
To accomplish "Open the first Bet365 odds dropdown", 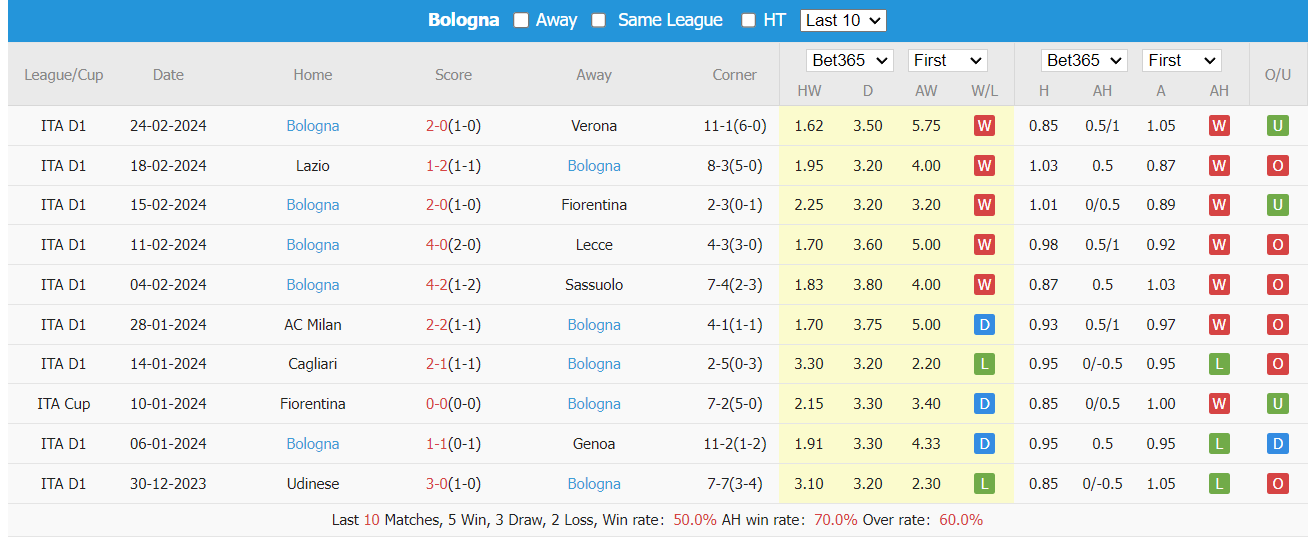I will tap(849, 60).
